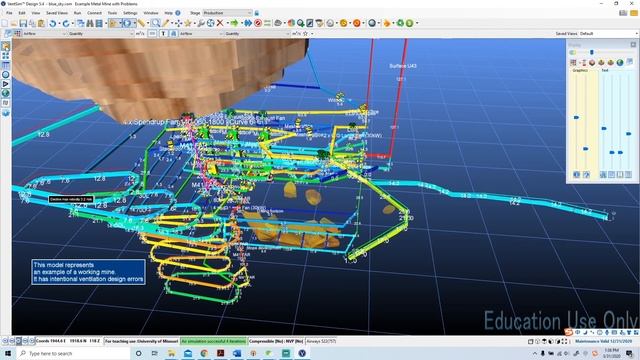Click the dark globe toolbar icon
This screenshot has width=640, height=360.
coord(372,23)
